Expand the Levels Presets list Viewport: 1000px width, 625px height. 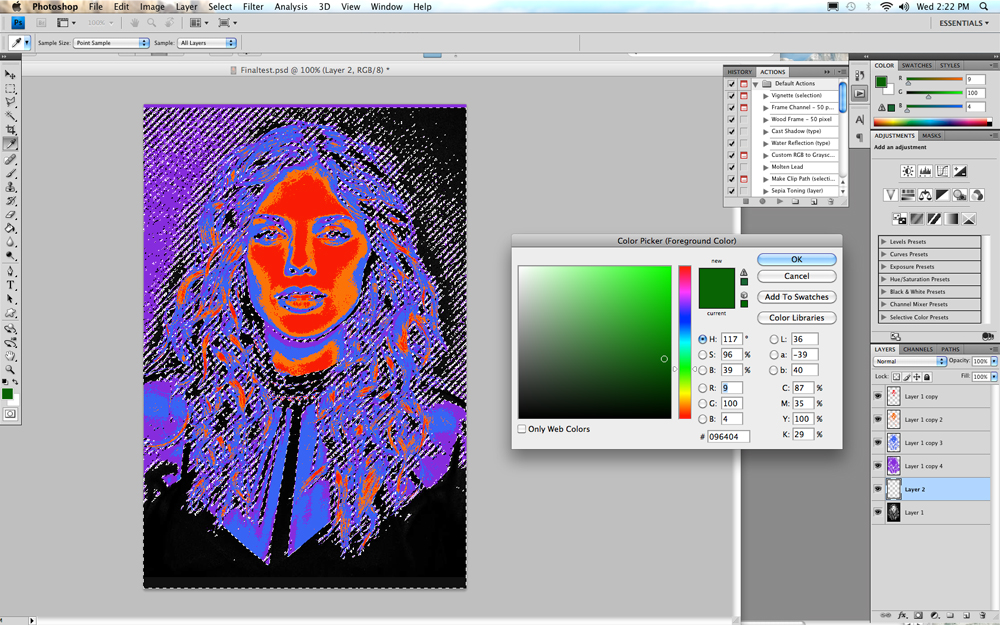pos(883,242)
